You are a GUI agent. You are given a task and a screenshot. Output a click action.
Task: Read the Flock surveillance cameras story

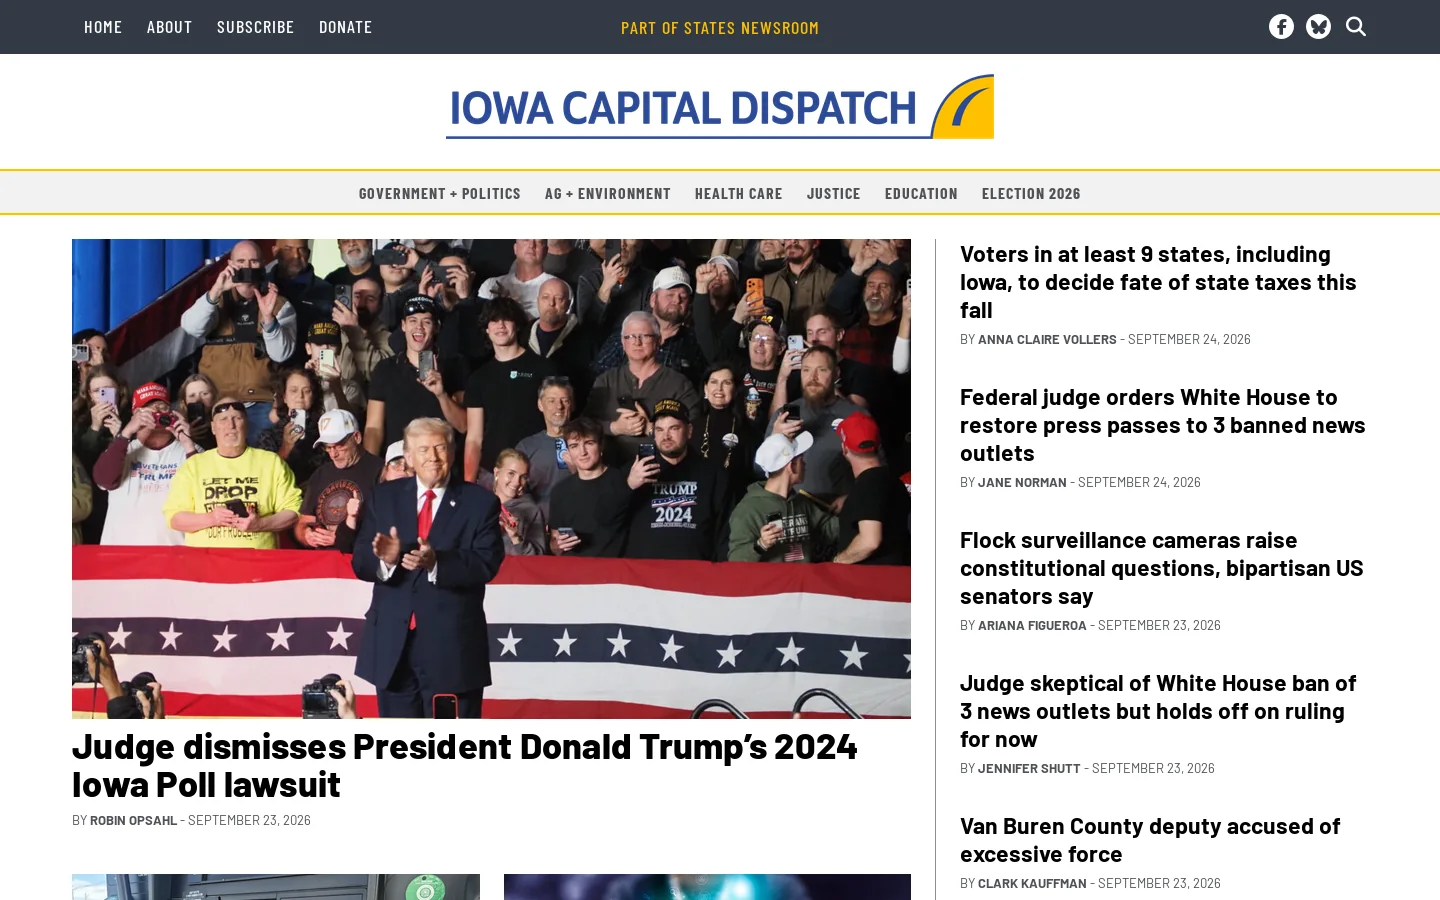[x=1162, y=568]
